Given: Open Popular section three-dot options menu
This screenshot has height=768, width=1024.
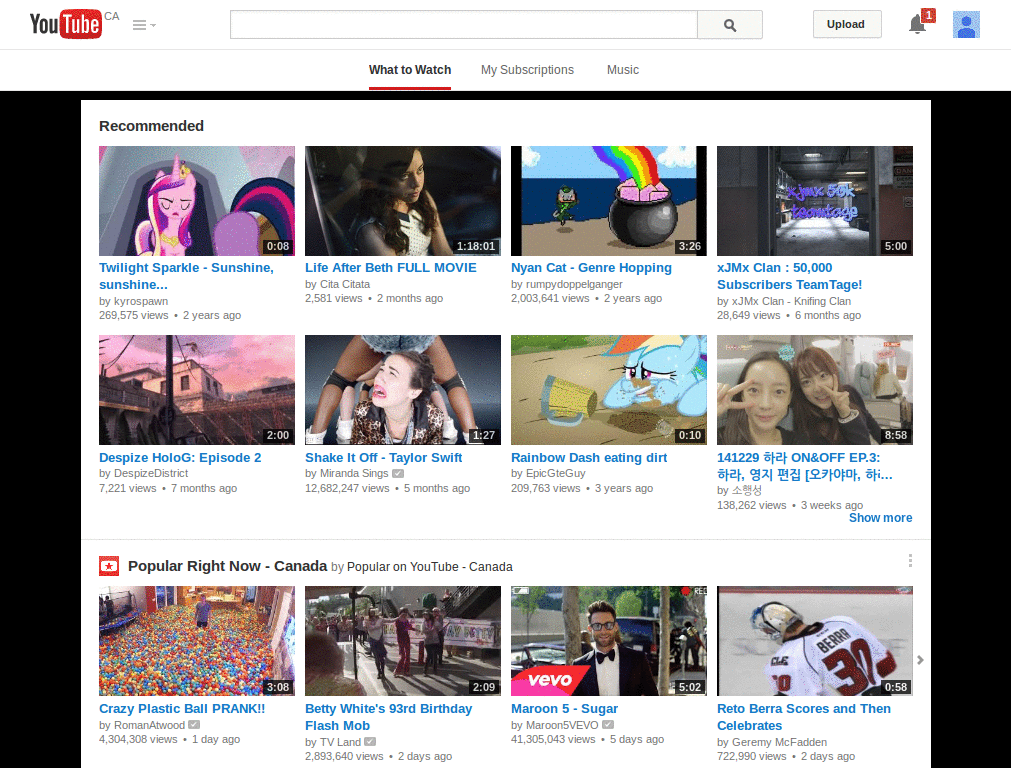Looking at the screenshot, I should 910,560.
